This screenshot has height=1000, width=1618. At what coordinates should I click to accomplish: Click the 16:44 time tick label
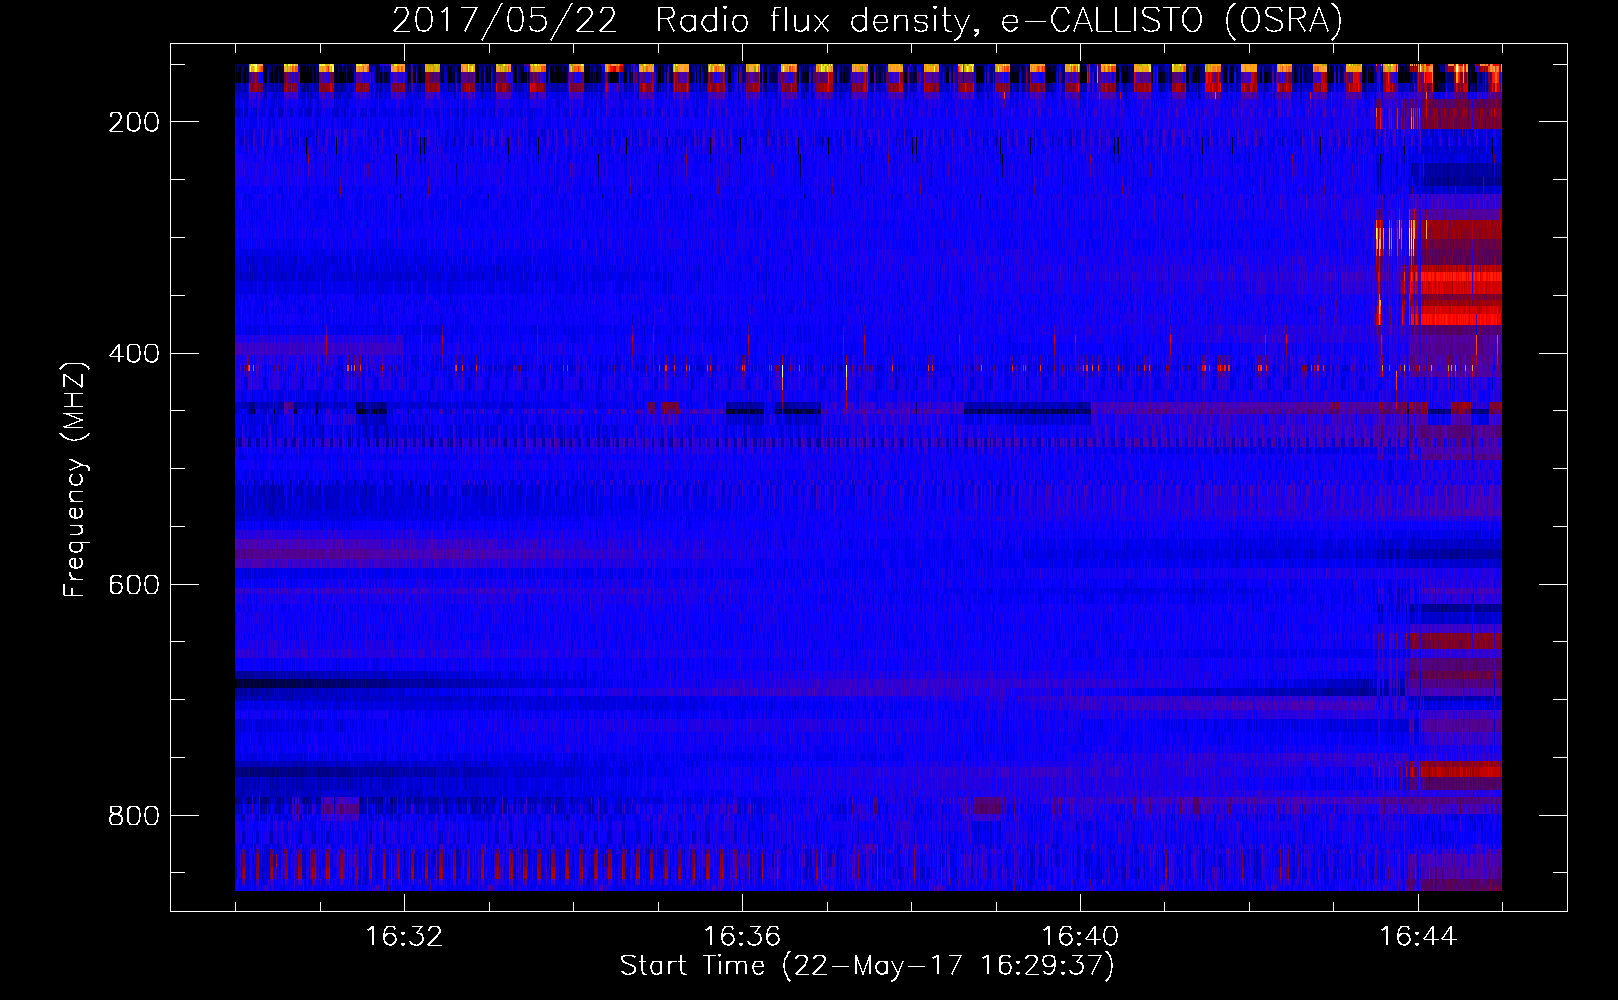[x=1418, y=937]
